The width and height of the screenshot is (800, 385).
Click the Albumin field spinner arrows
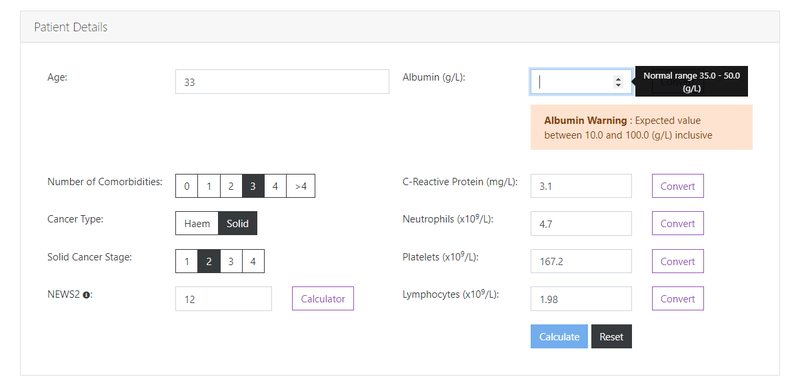point(618,82)
